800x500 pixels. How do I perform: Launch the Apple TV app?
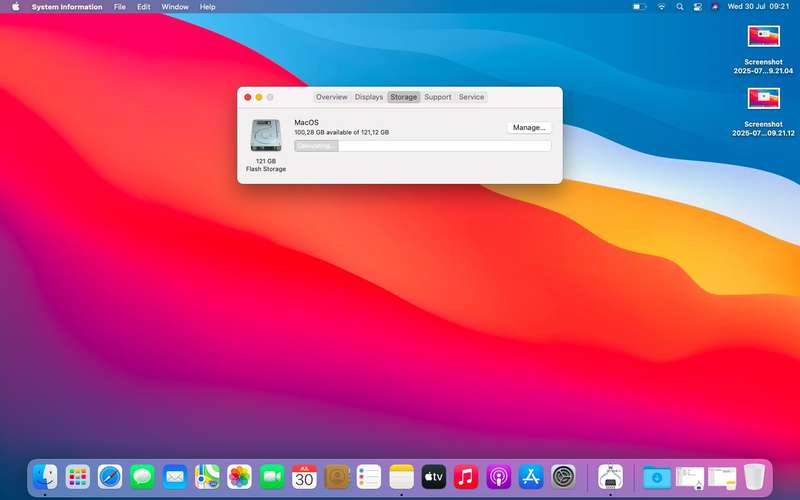click(x=434, y=477)
